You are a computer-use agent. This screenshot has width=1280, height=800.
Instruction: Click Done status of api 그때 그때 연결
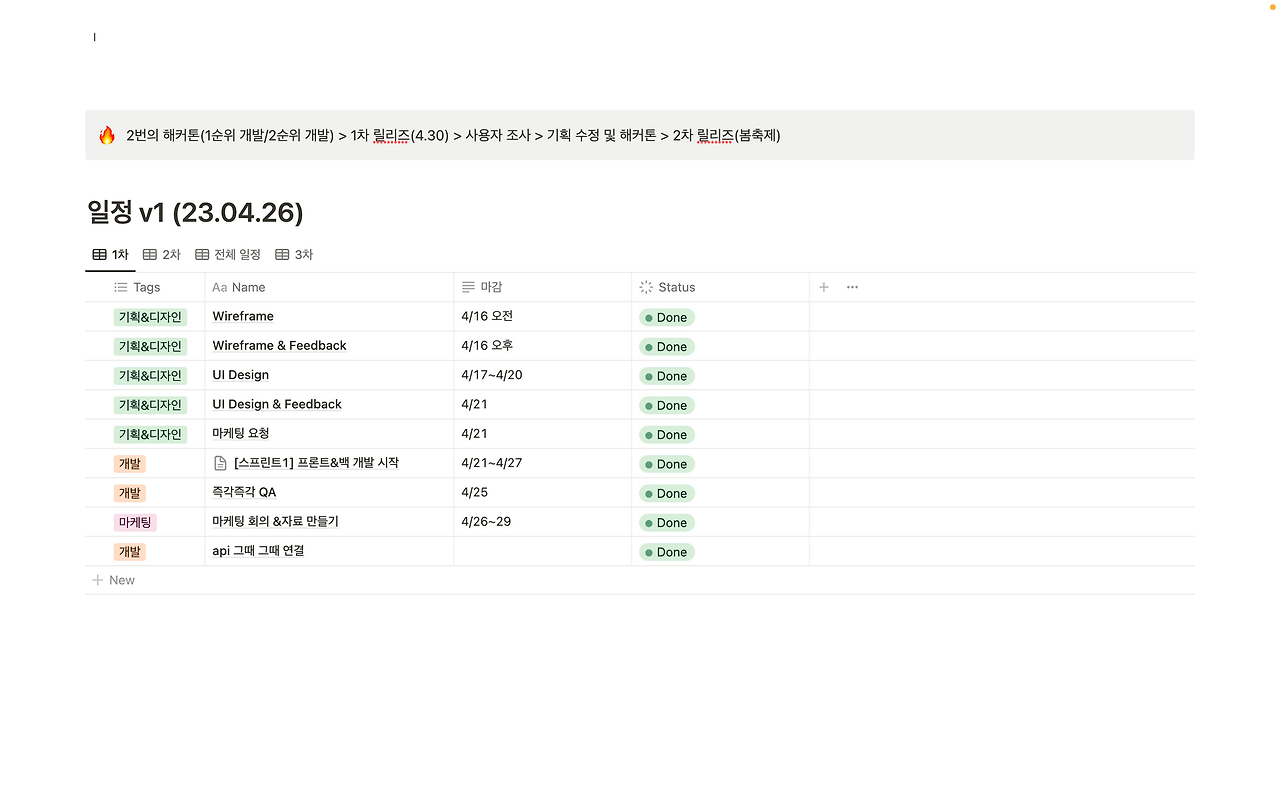[x=667, y=552]
